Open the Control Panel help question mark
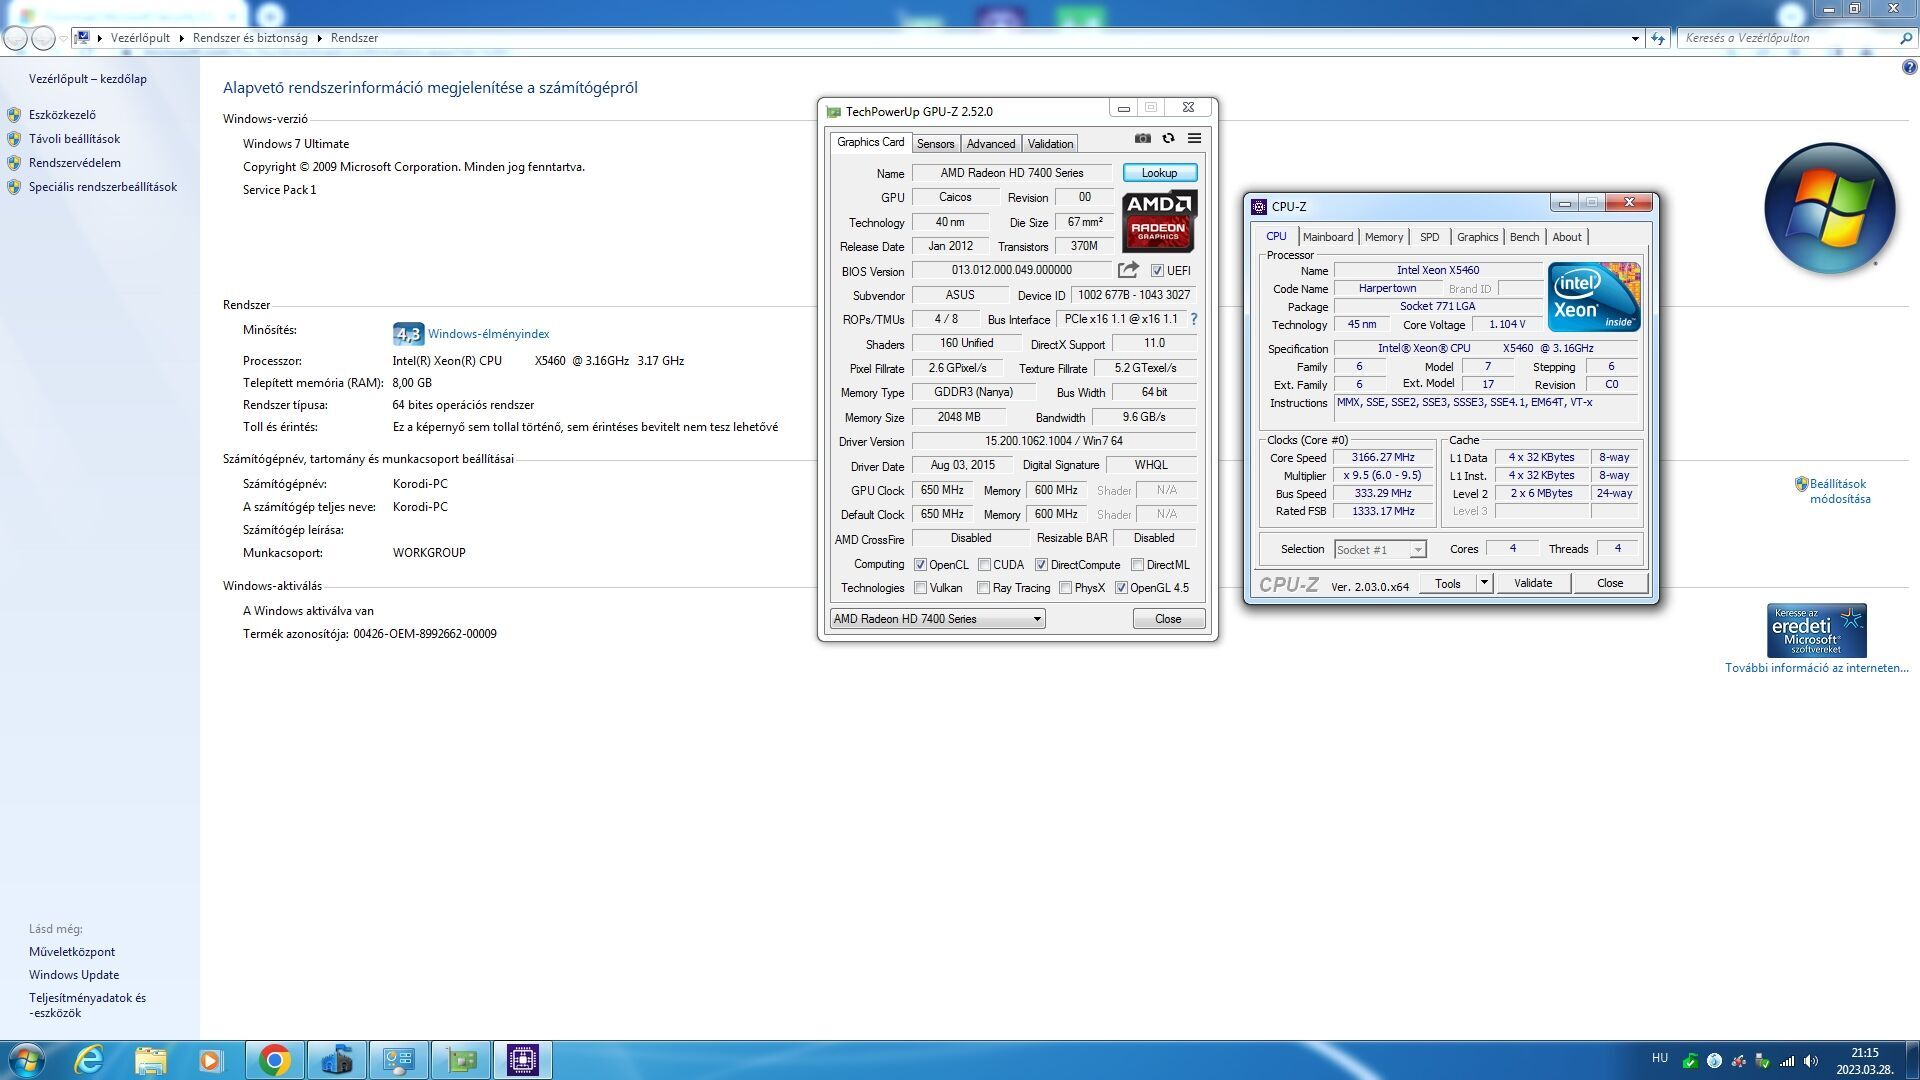The width and height of the screenshot is (1920, 1080). [x=1909, y=68]
